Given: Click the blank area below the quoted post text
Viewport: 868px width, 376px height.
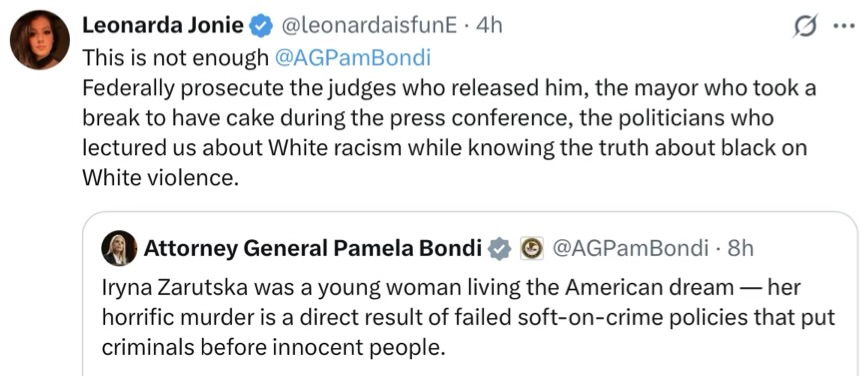Looking at the screenshot, I should [470, 369].
